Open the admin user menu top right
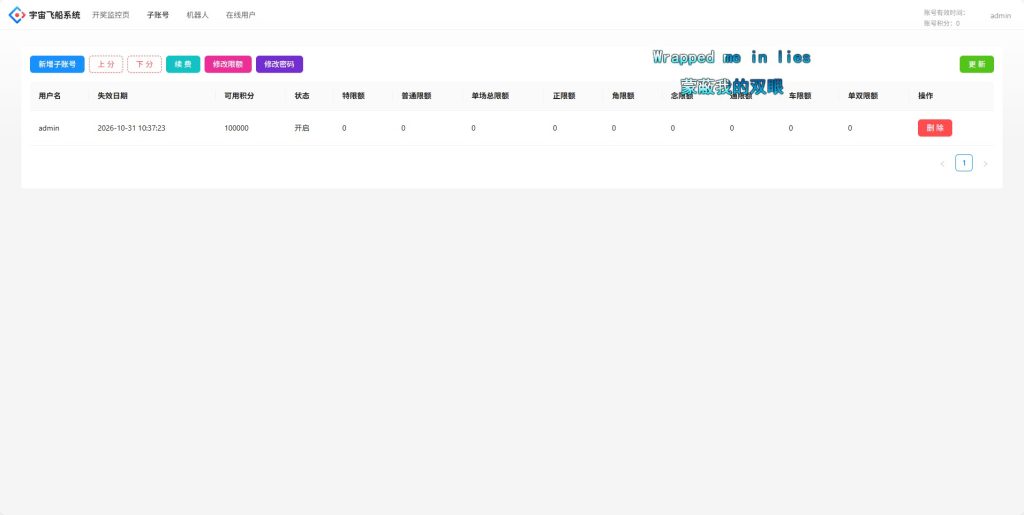 pyautogui.click(x=1000, y=16)
